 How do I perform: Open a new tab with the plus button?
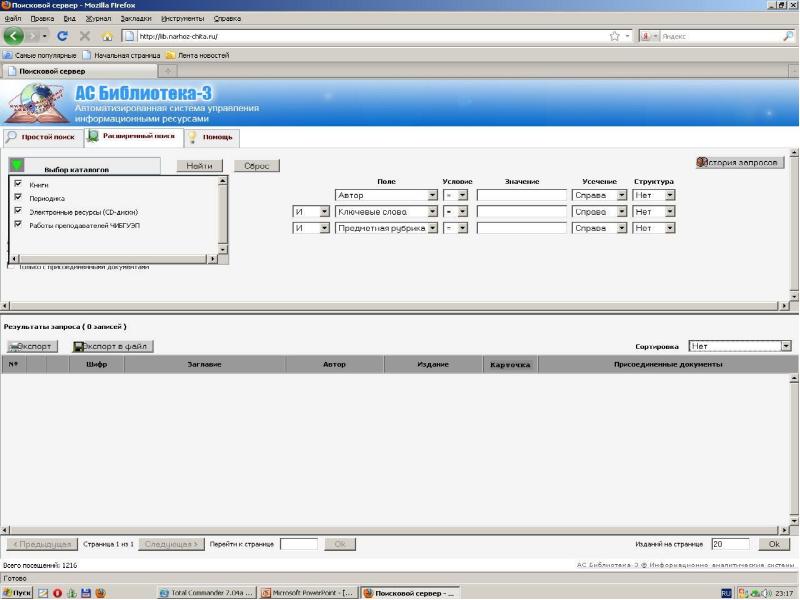click(x=168, y=71)
